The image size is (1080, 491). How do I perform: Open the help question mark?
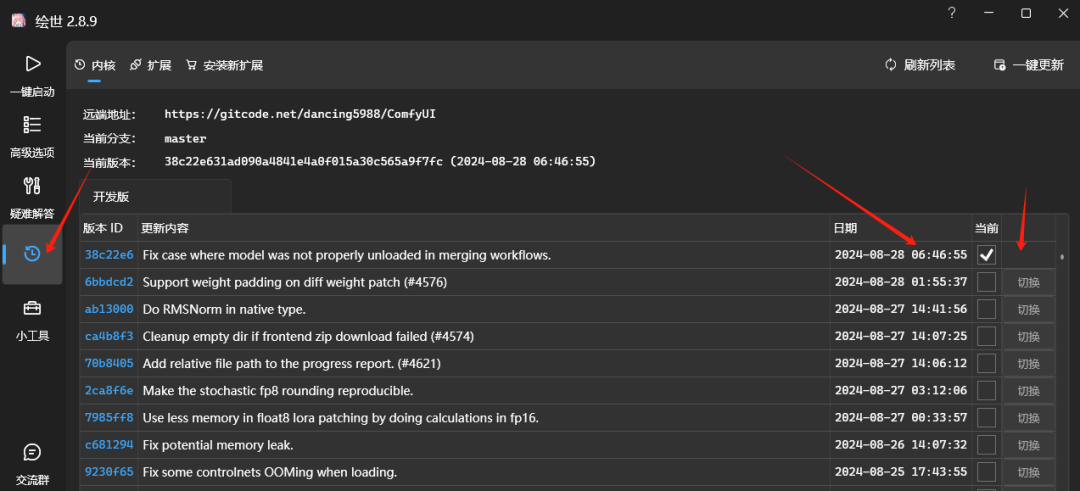pyautogui.click(x=952, y=13)
